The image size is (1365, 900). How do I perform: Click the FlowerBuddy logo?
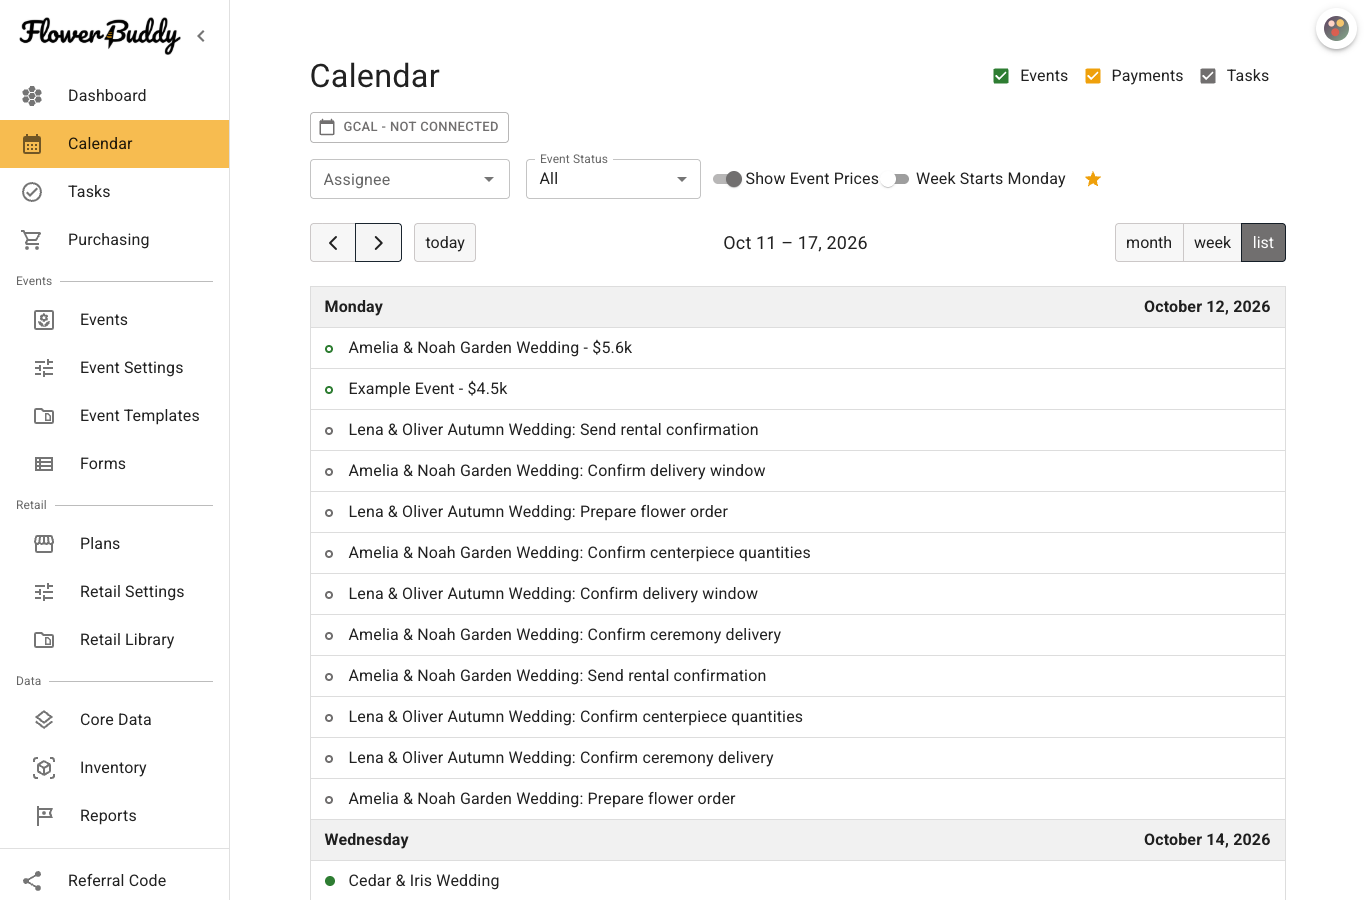99,35
